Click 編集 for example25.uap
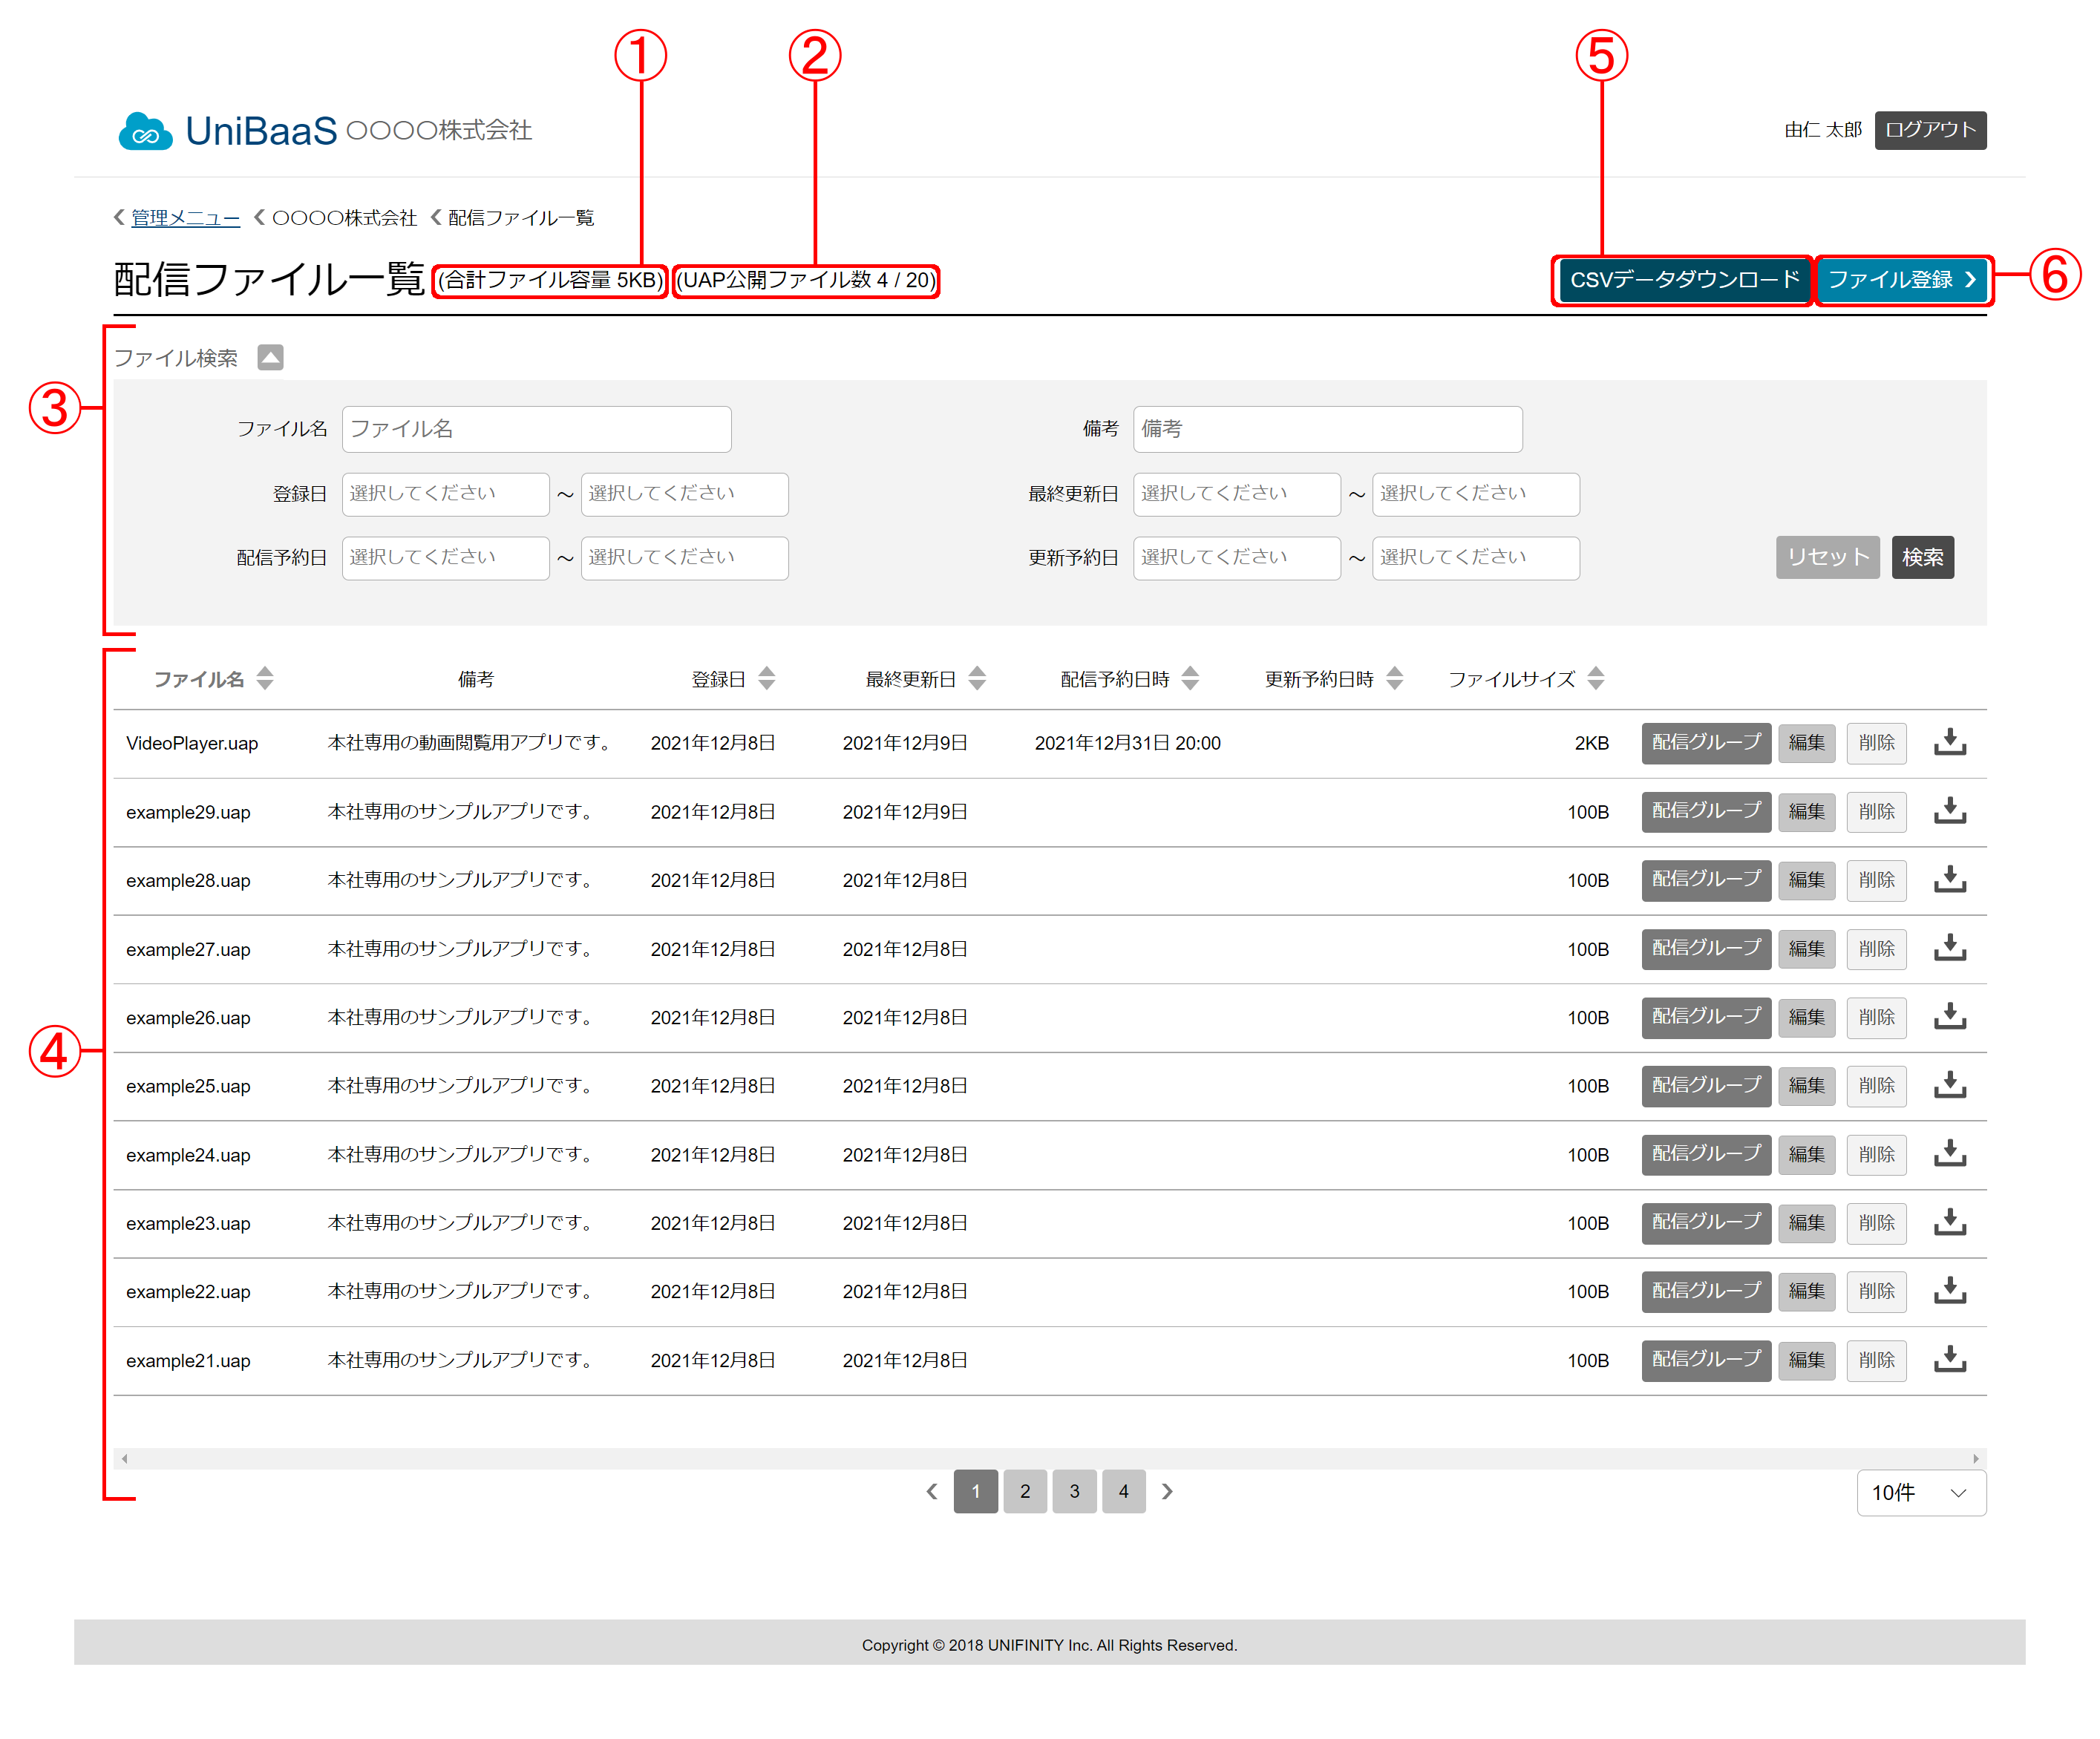The height and width of the screenshot is (1739, 2100). [1806, 1085]
